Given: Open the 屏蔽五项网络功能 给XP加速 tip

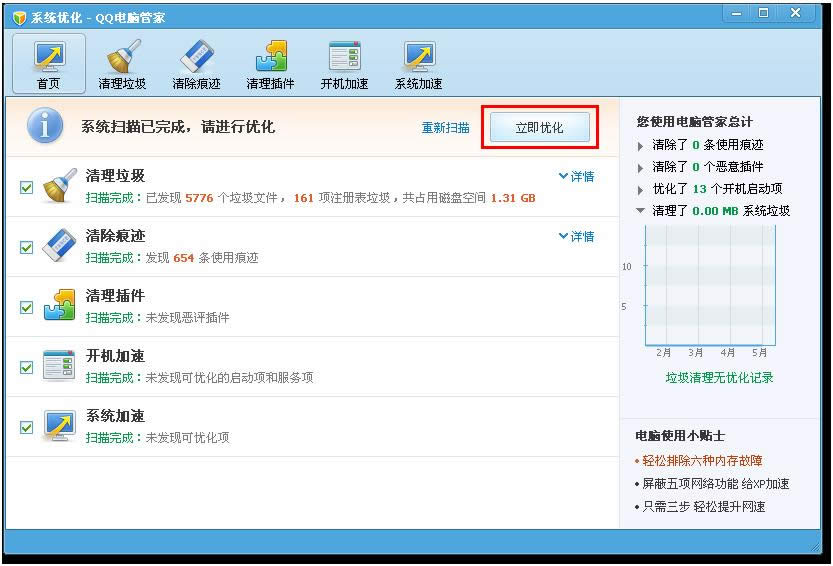Looking at the screenshot, I should point(716,484).
